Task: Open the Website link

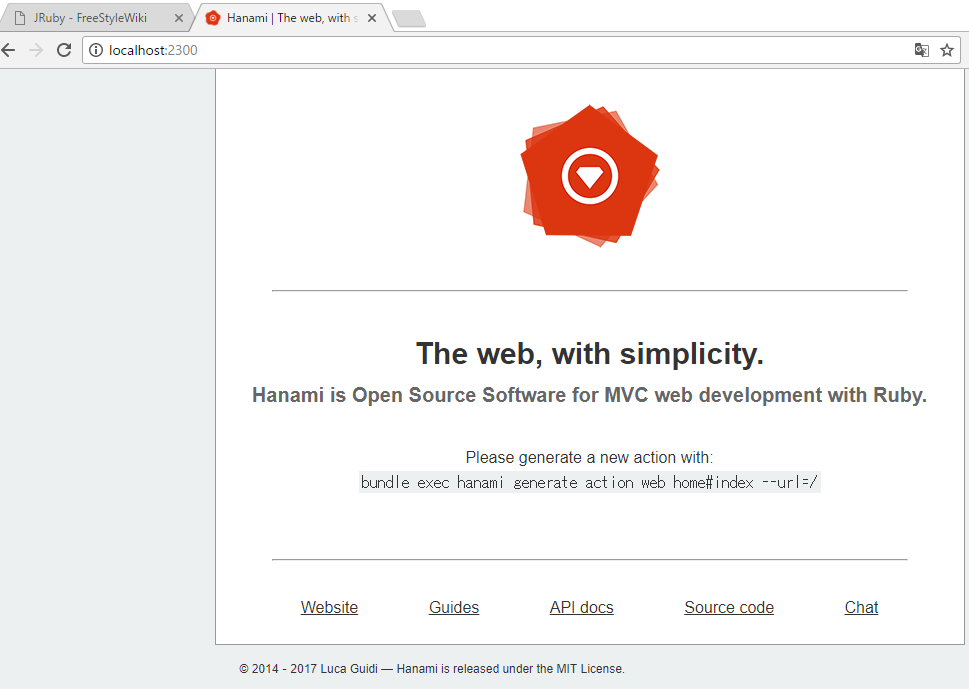Action: pos(329,607)
